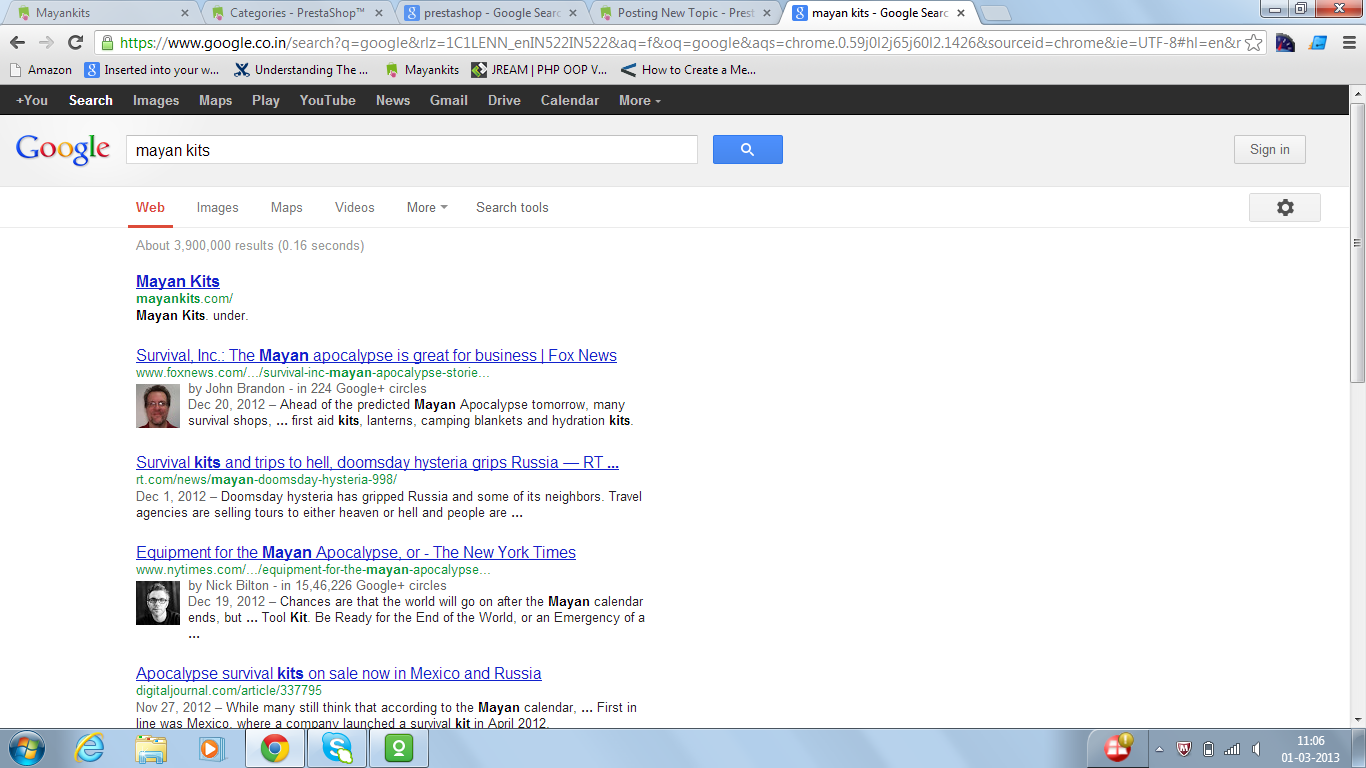
Task: Click the McAfee shield tray icon
Action: pyautogui.click(x=1185, y=749)
